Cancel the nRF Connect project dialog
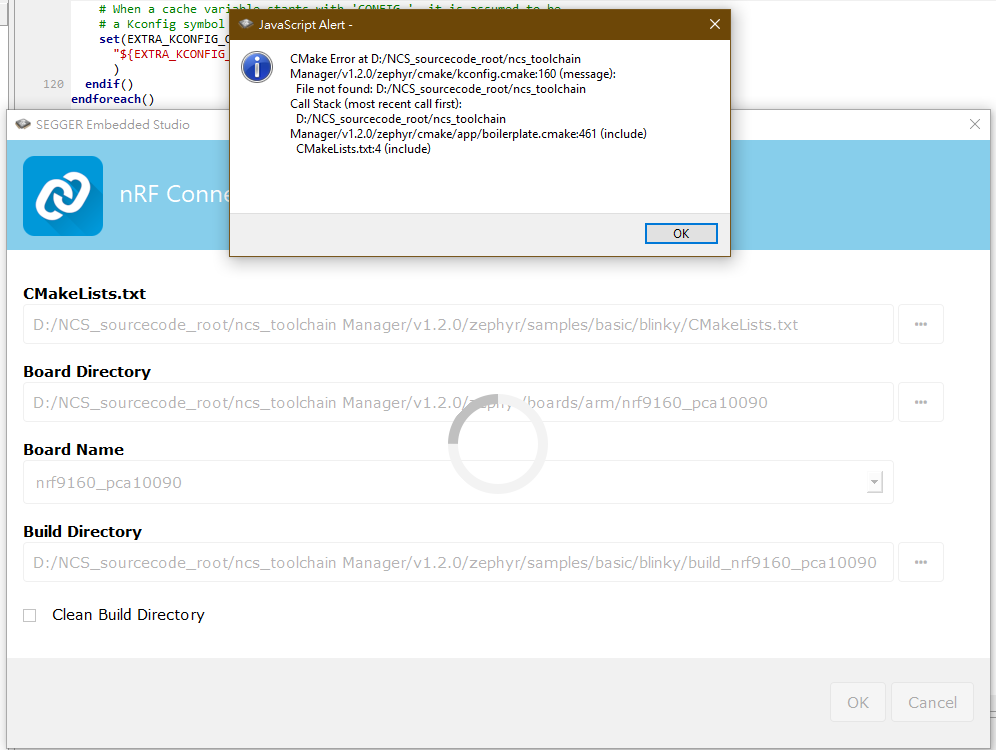This screenshot has width=996, height=750. pyautogui.click(x=932, y=702)
